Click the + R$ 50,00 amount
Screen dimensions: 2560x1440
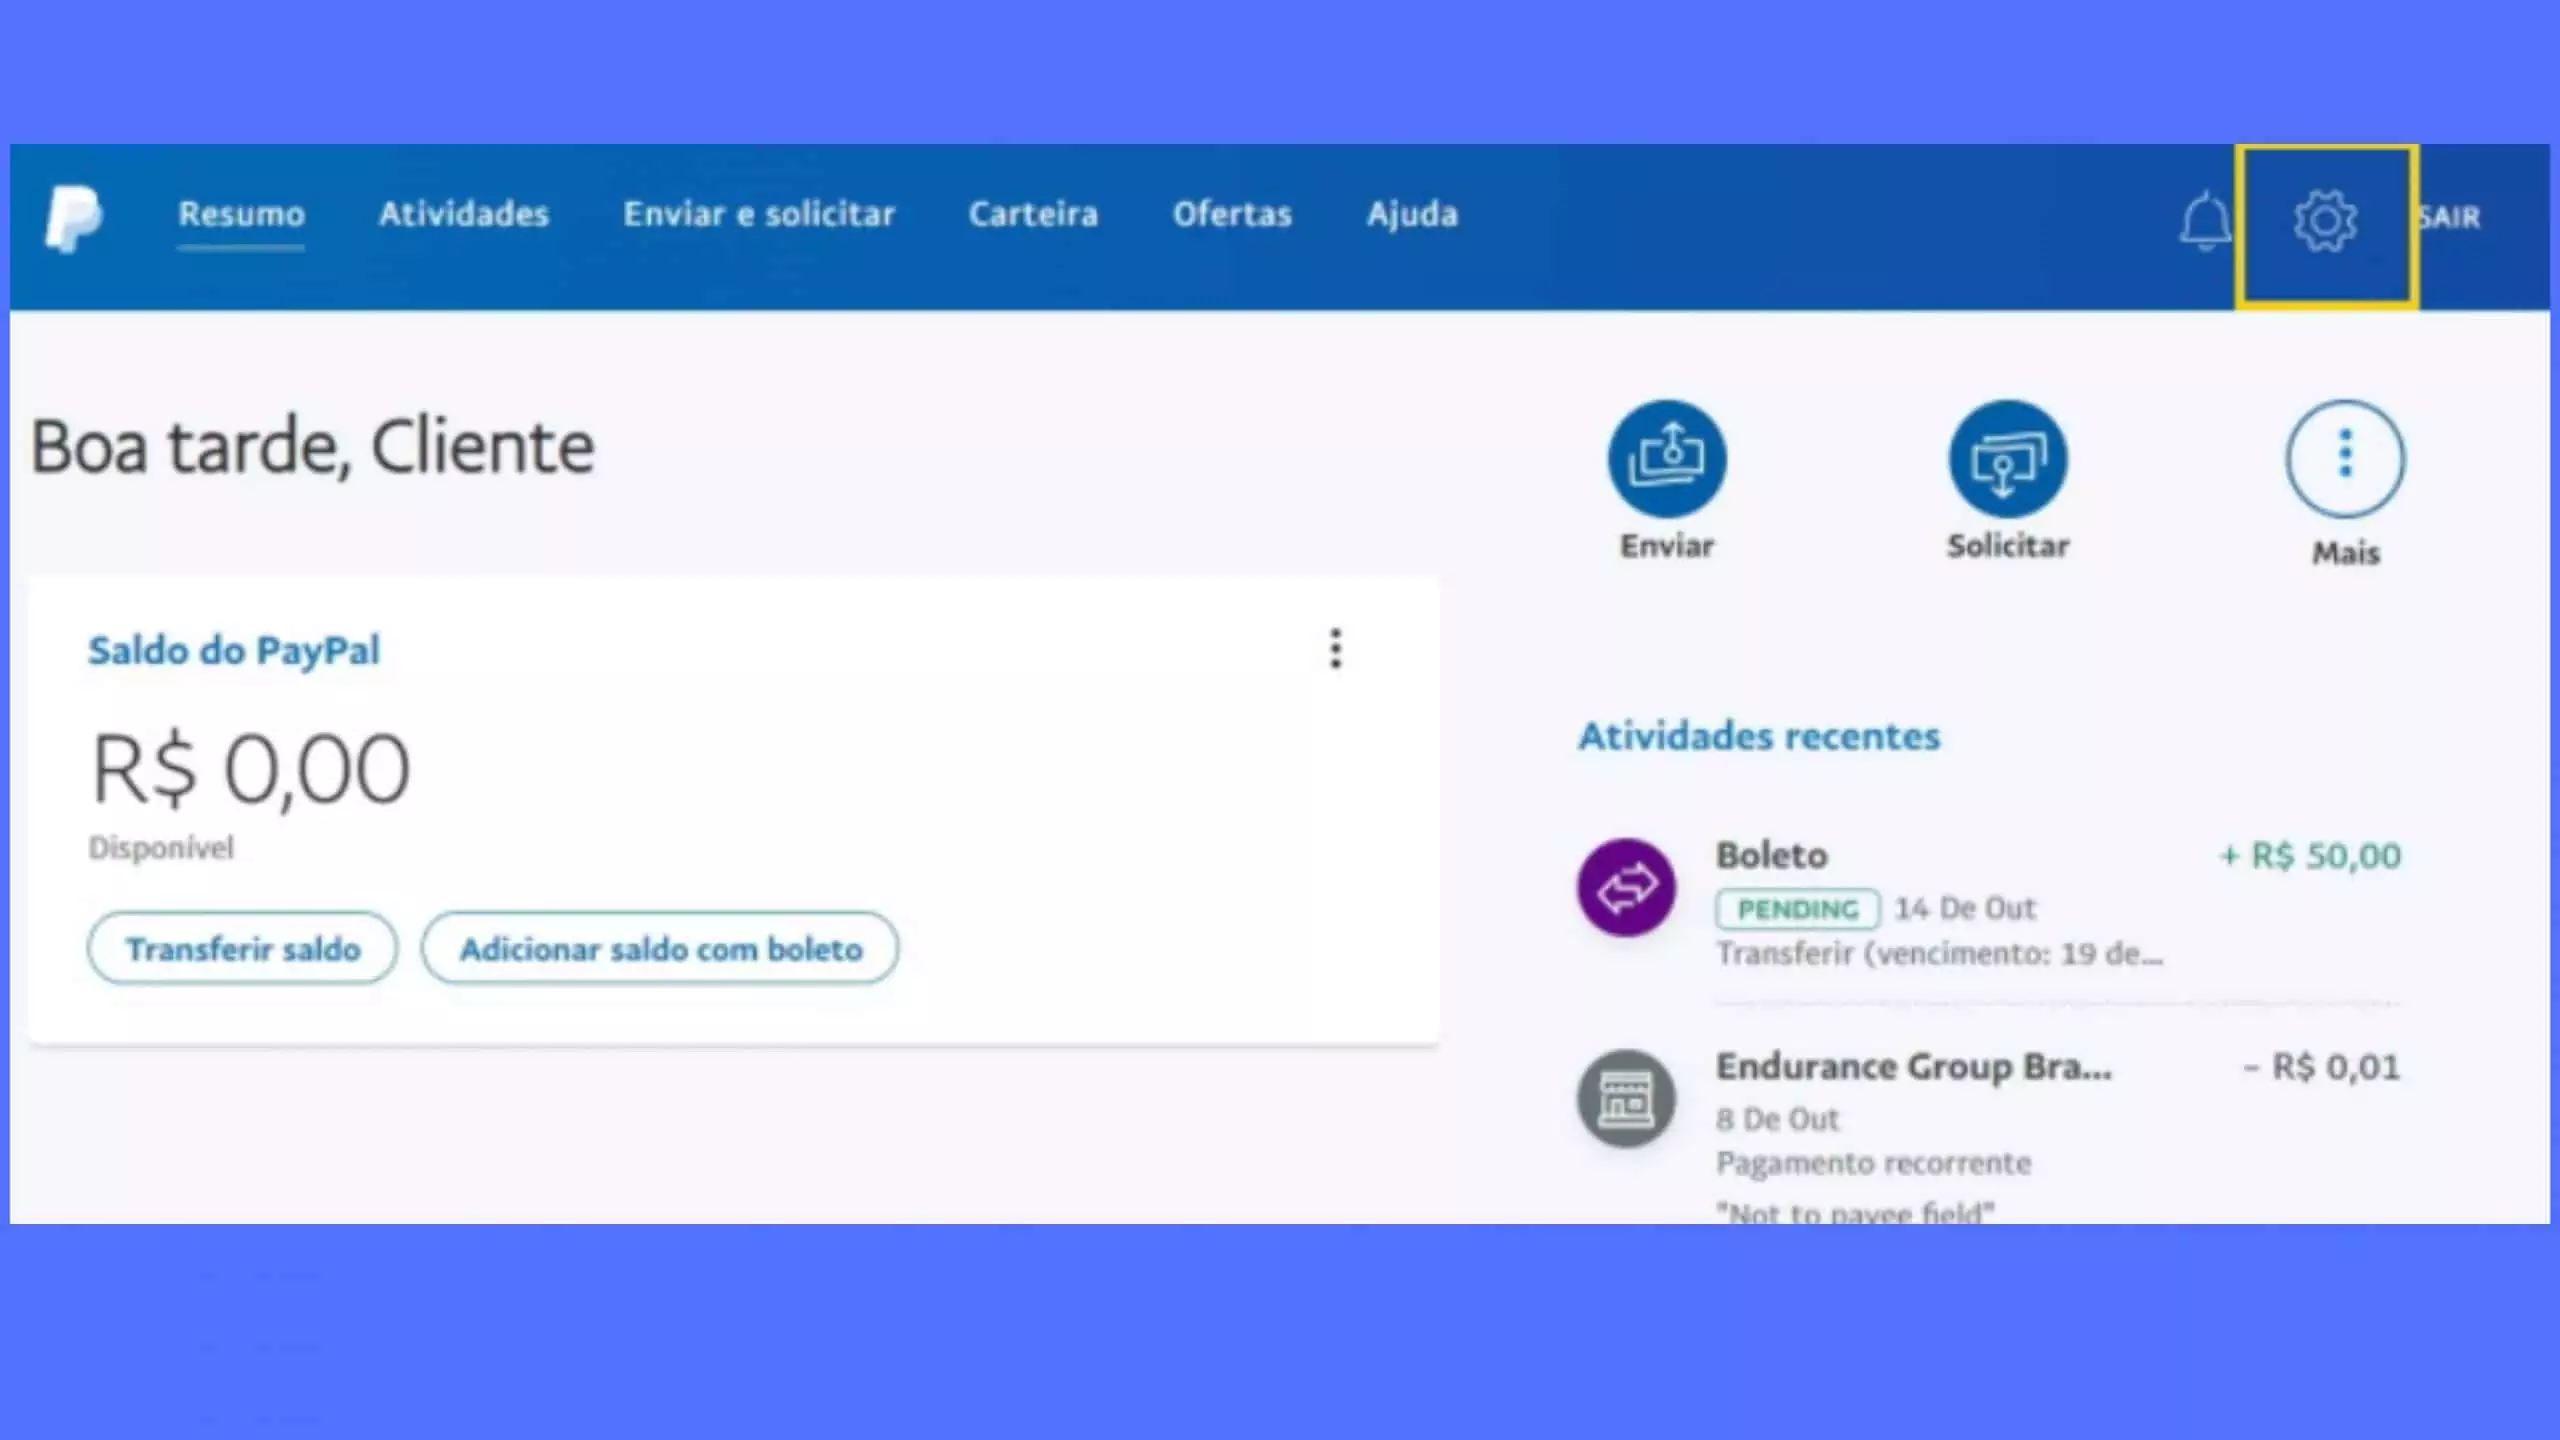(2310, 856)
